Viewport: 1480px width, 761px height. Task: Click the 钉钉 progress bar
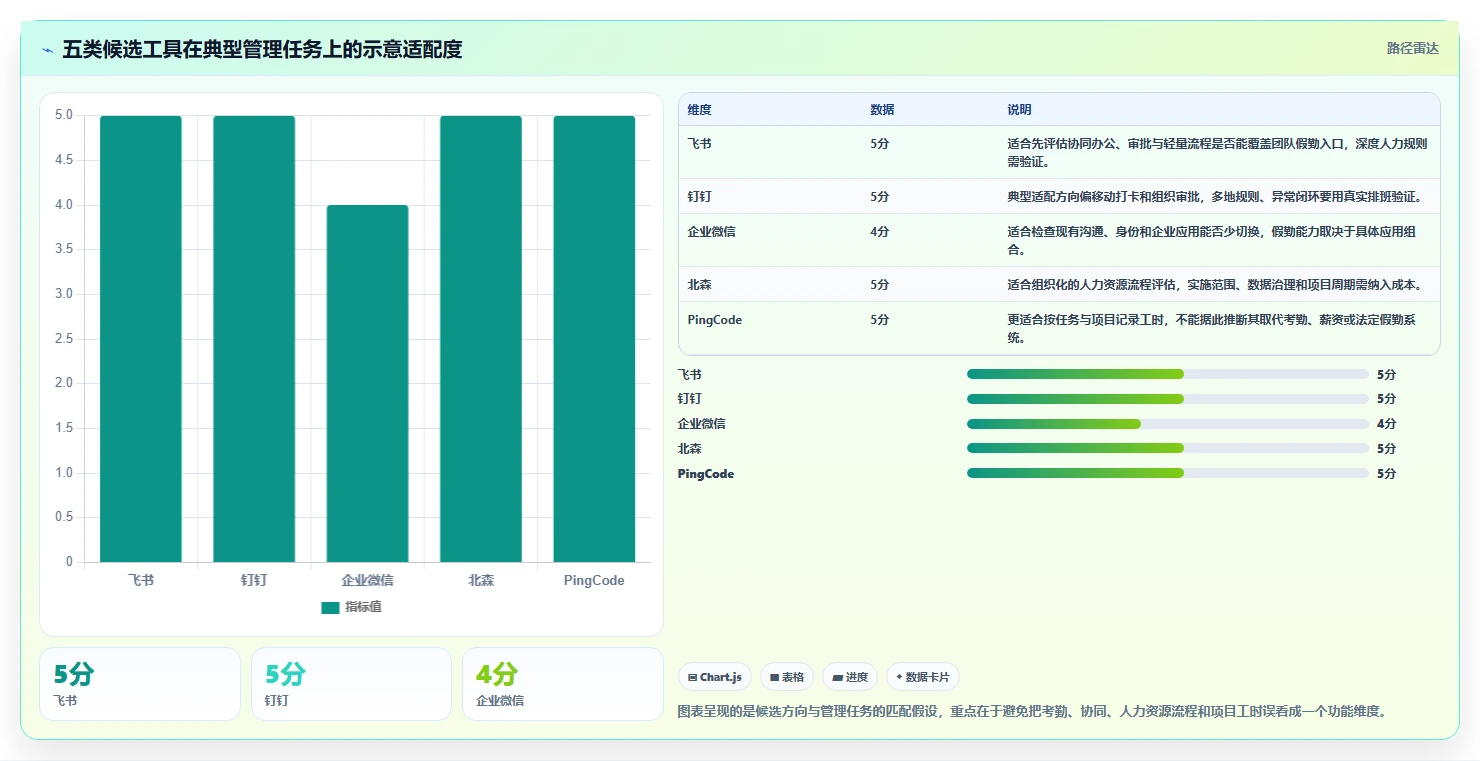coord(1167,399)
